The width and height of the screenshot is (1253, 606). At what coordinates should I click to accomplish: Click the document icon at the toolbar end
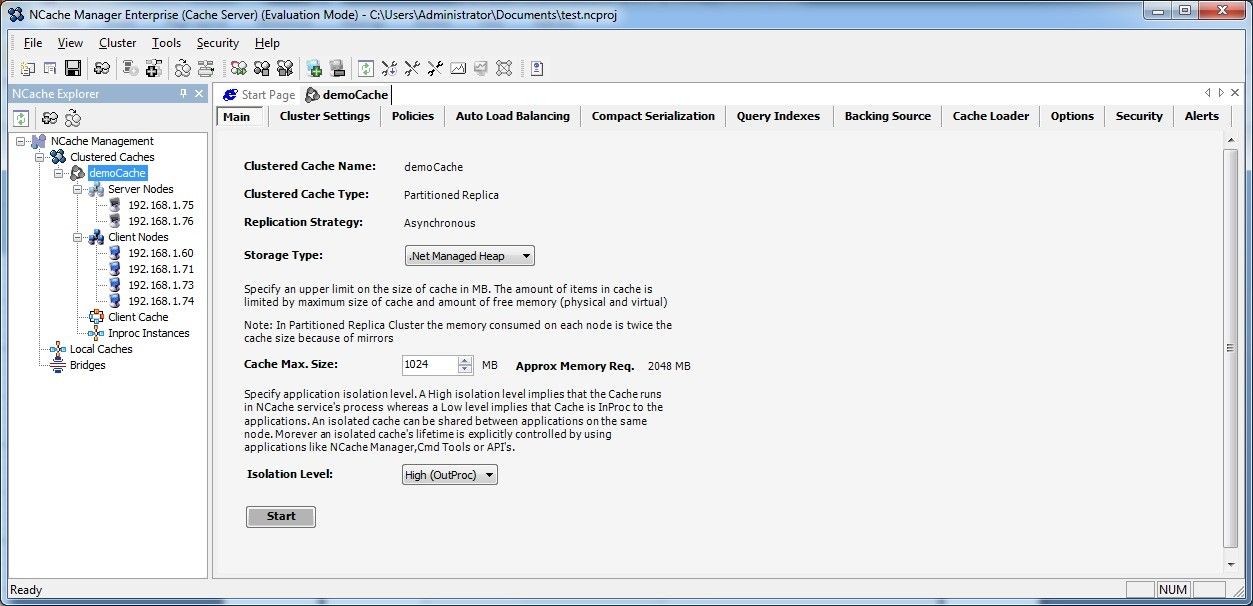(x=537, y=68)
